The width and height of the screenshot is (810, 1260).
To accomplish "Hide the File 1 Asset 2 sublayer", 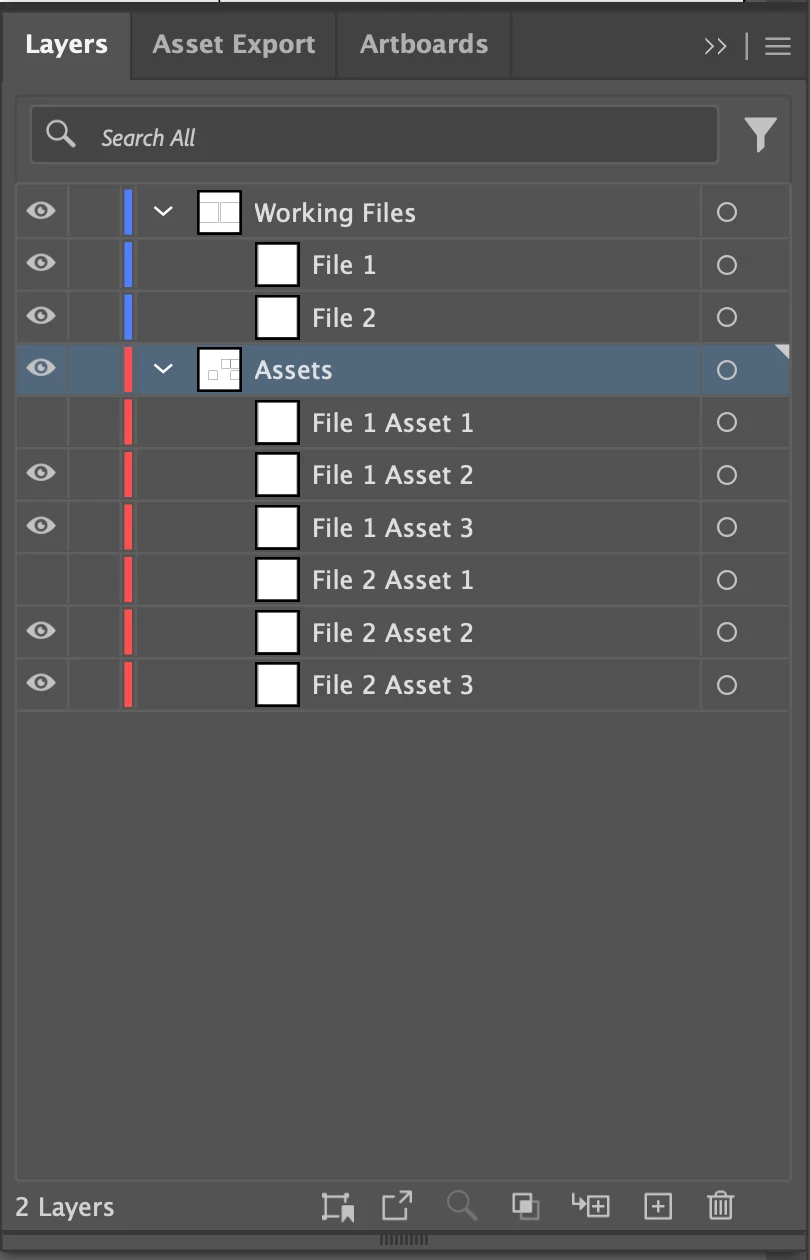I will coord(41,475).
